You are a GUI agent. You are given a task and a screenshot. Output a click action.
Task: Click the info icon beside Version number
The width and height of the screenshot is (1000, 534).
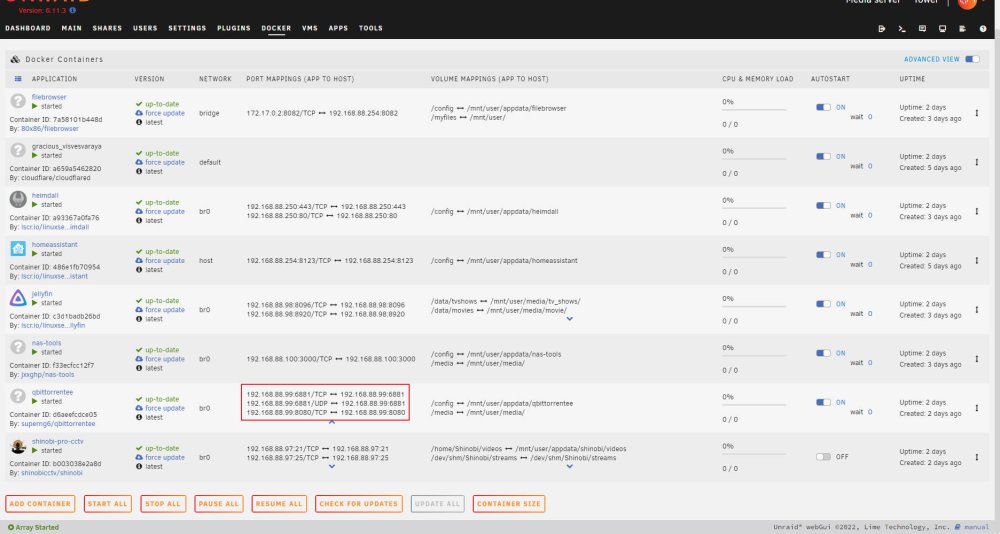(73, 10)
